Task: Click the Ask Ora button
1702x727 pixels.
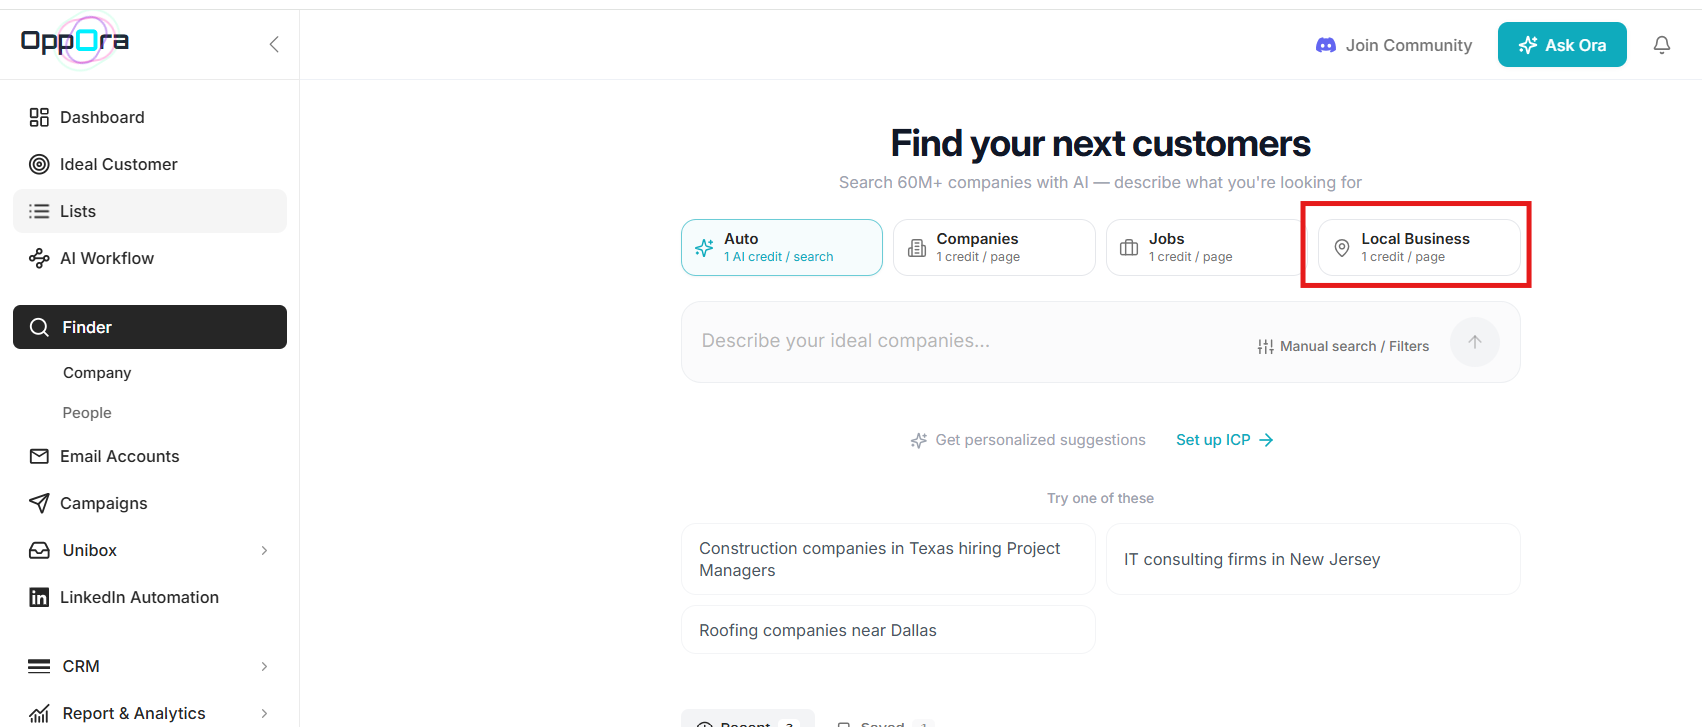Action: [x=1562, y=45]
